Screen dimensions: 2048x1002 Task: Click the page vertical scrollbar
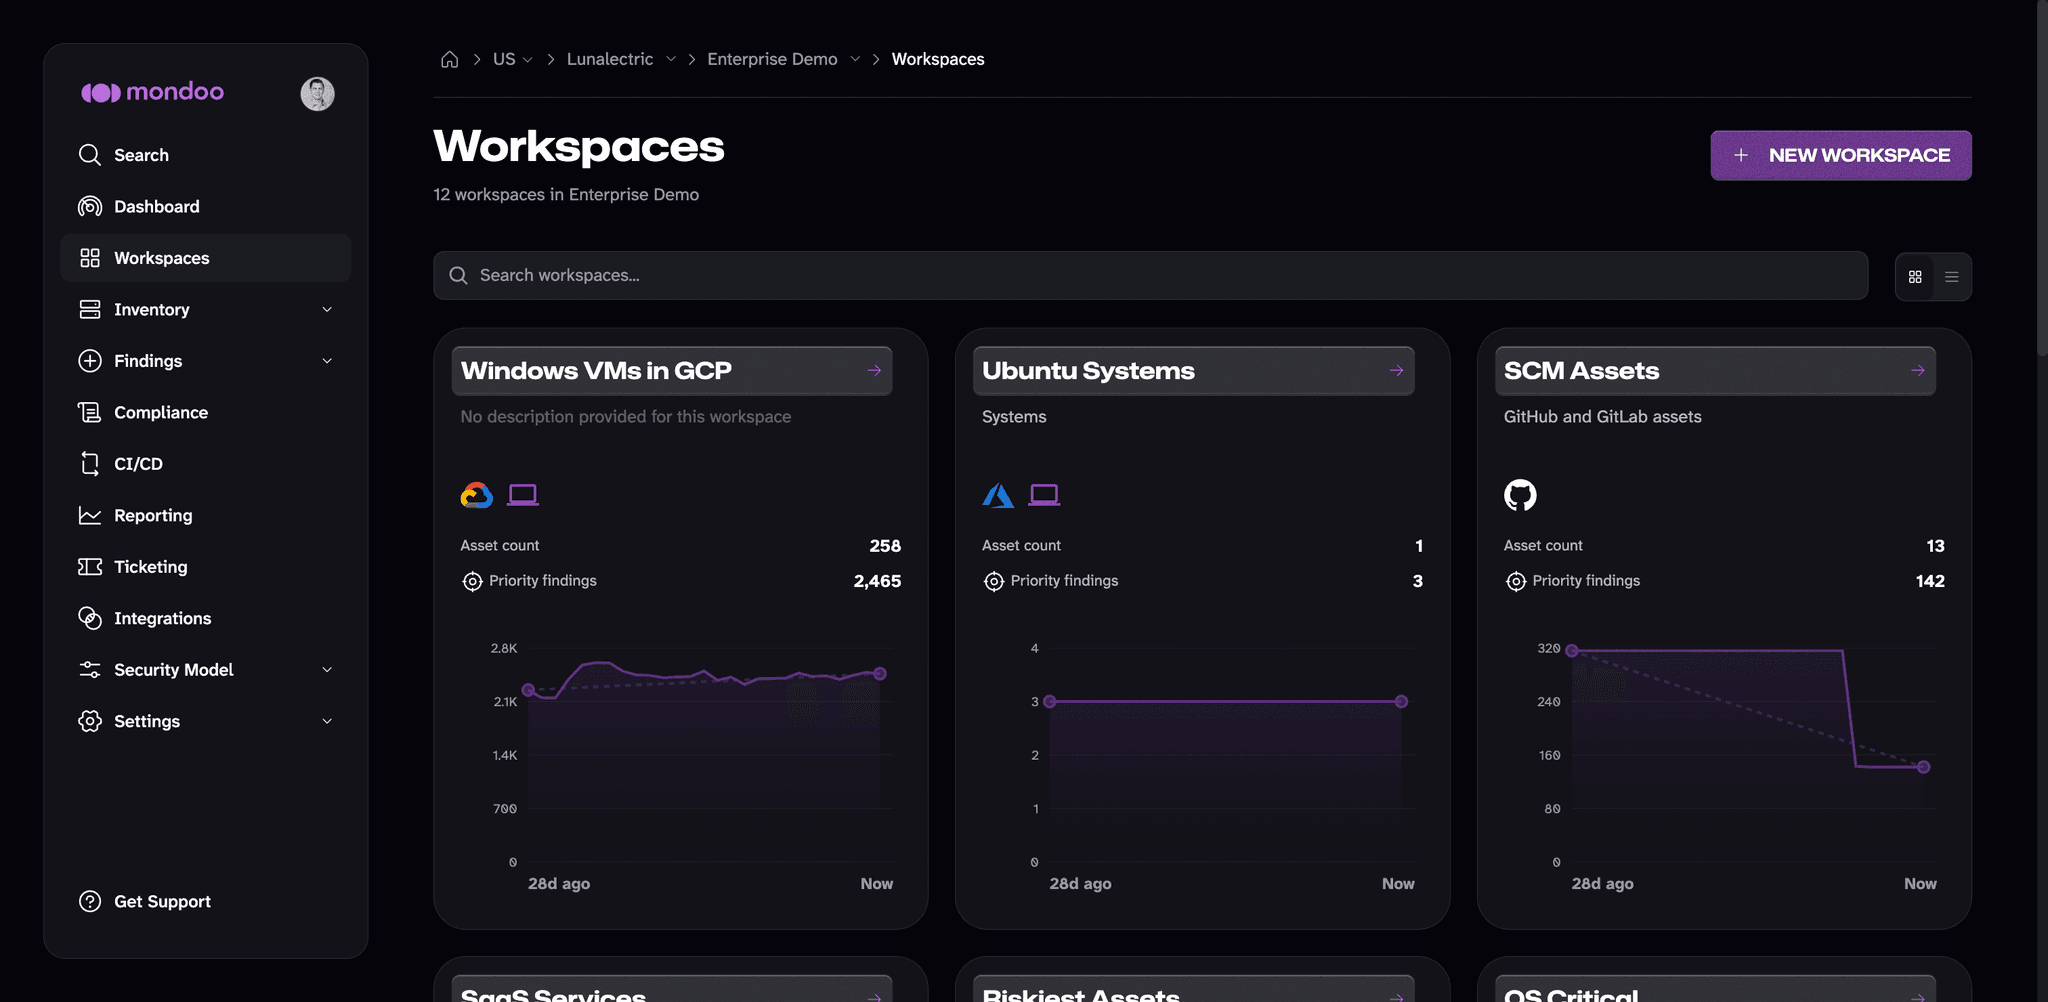click(2042, 180)
